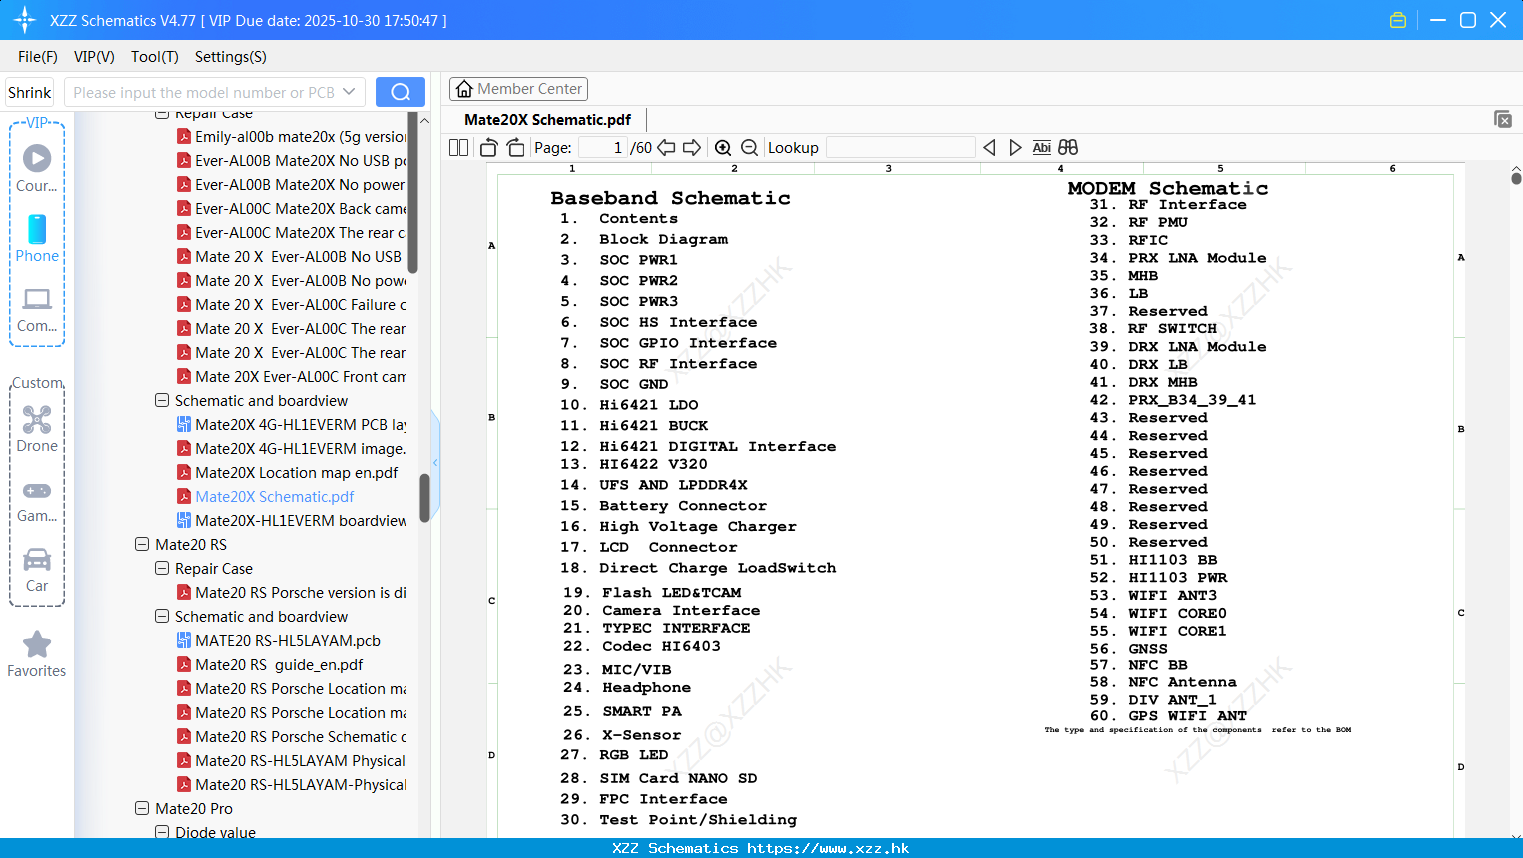
Task: Open Mate20X 4G-HL1EVERM PCB layout file
Action: tap(300, 425)
